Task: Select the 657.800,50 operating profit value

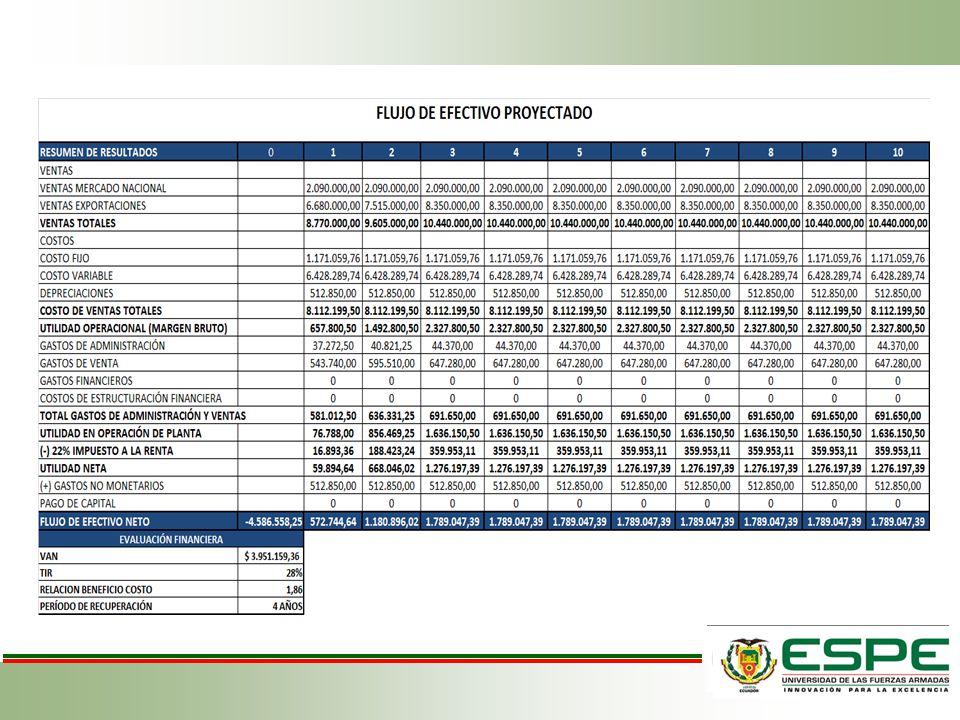Action: click(x=333, y=328)
